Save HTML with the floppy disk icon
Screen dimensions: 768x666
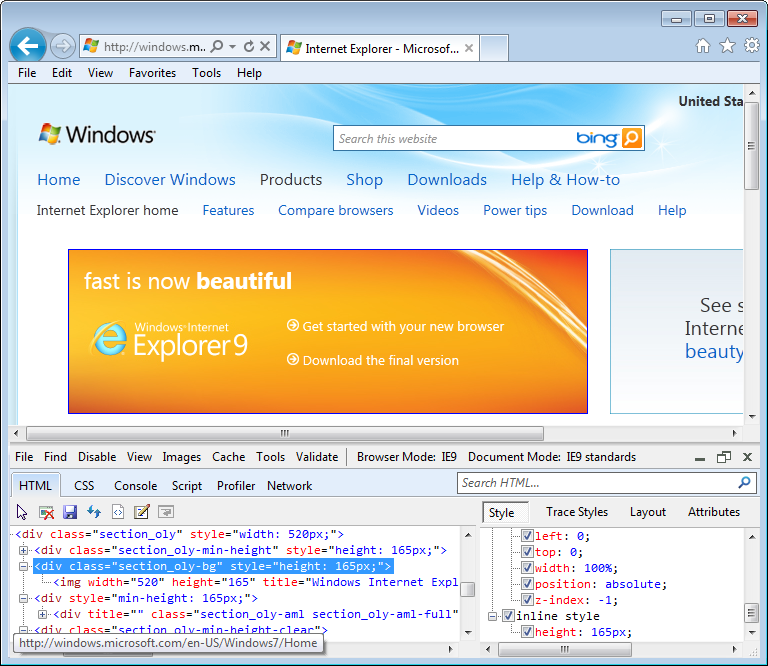coord(70,512)
